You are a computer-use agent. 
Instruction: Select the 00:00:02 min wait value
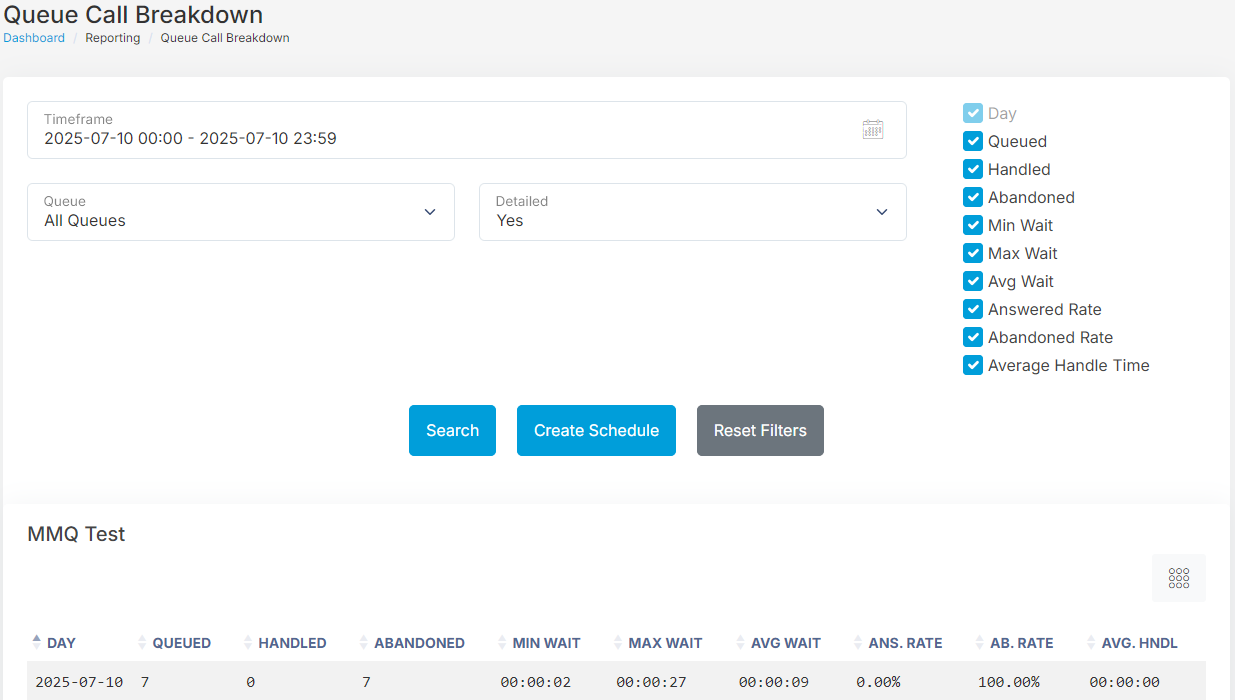tap(536, 682)
